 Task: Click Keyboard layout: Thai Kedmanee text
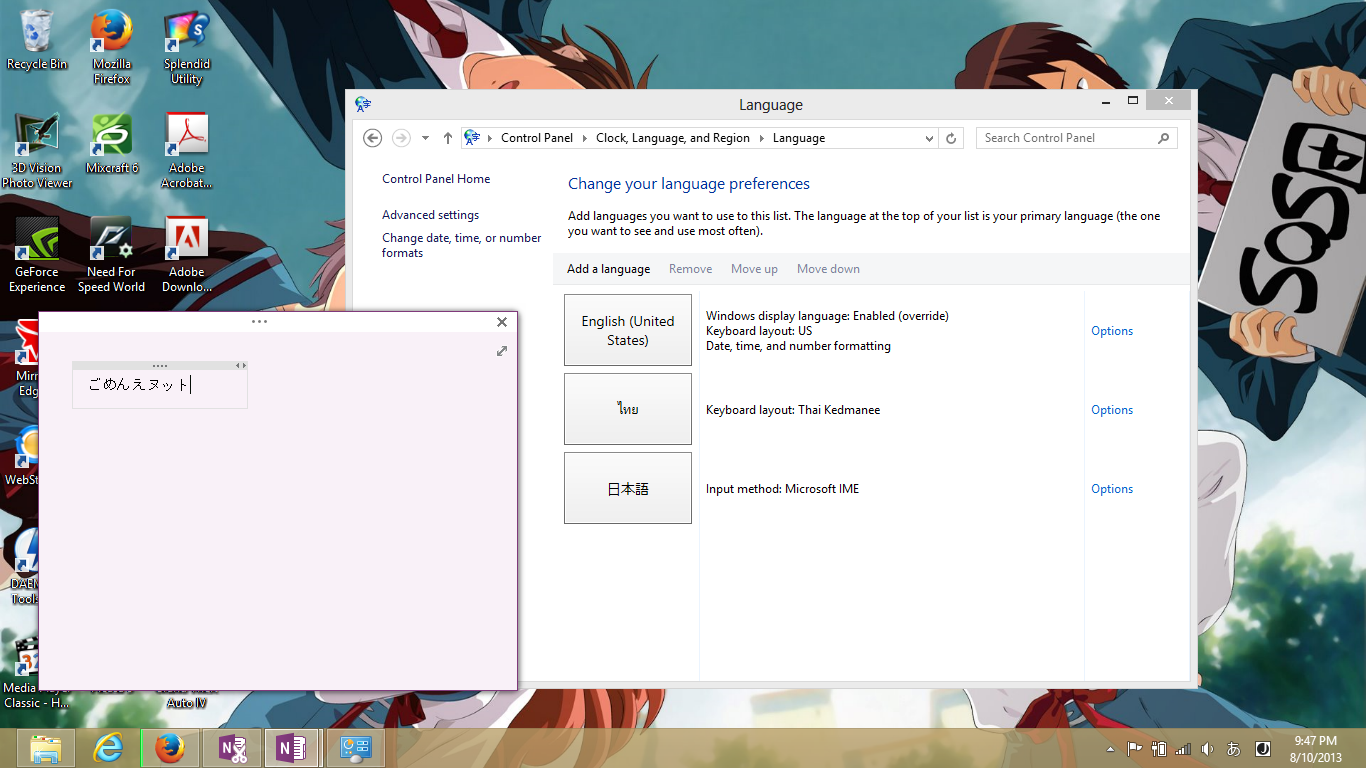tap(793, 410)
